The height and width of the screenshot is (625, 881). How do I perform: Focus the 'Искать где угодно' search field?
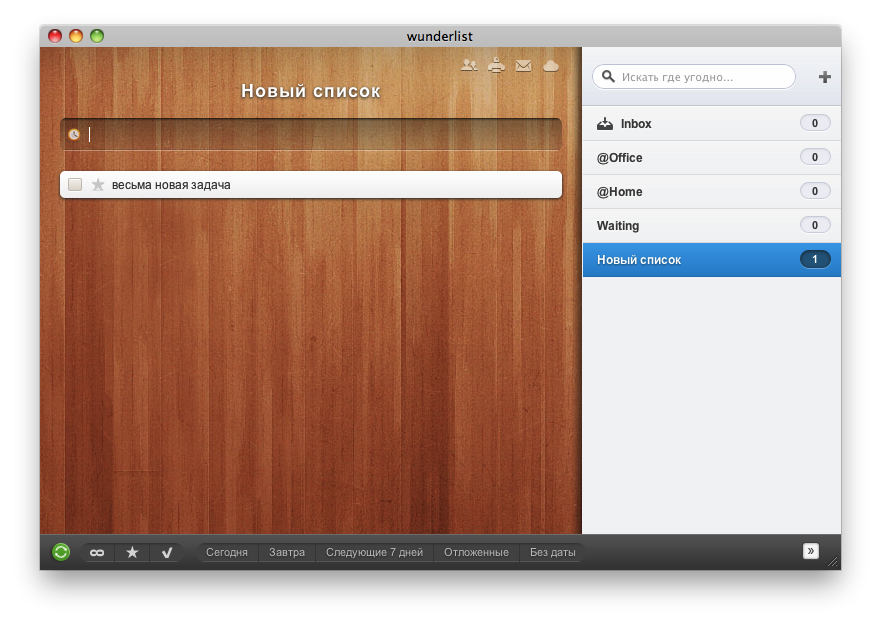click(700, 77)
